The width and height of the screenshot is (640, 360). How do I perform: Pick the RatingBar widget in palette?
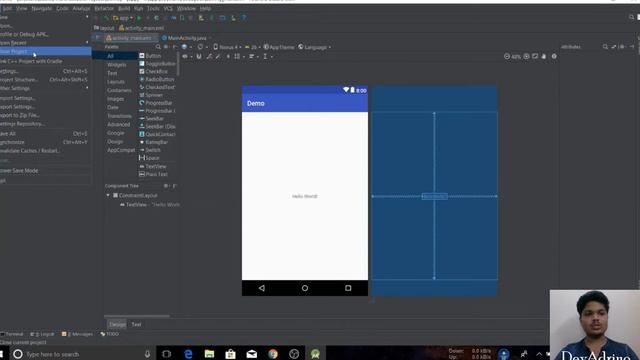(x=153, y=142)
